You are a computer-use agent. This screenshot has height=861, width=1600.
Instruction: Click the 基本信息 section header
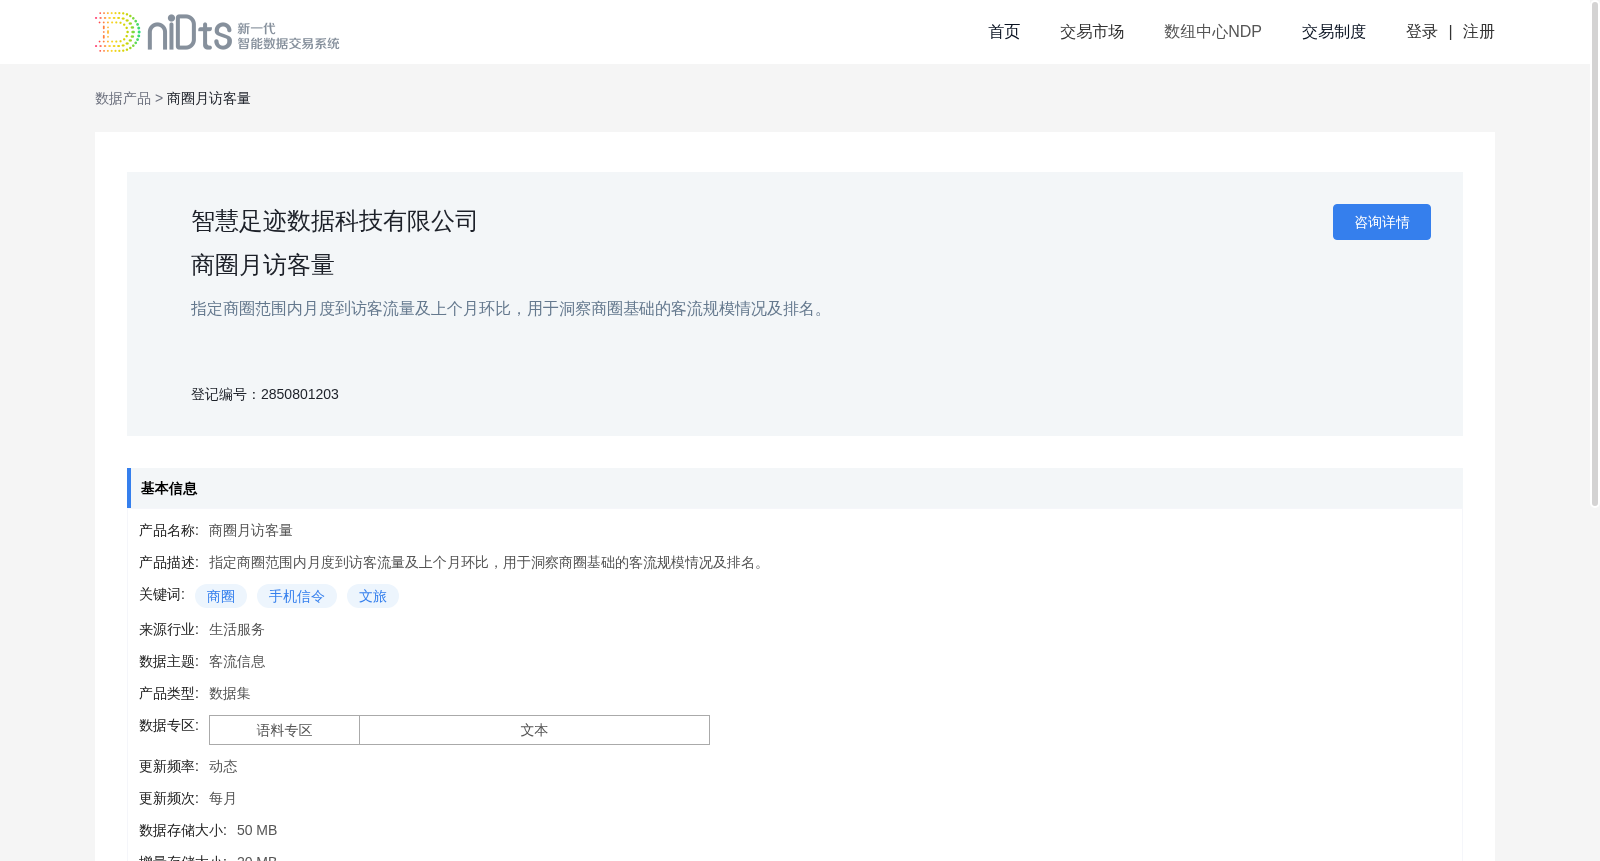(795, 488)
